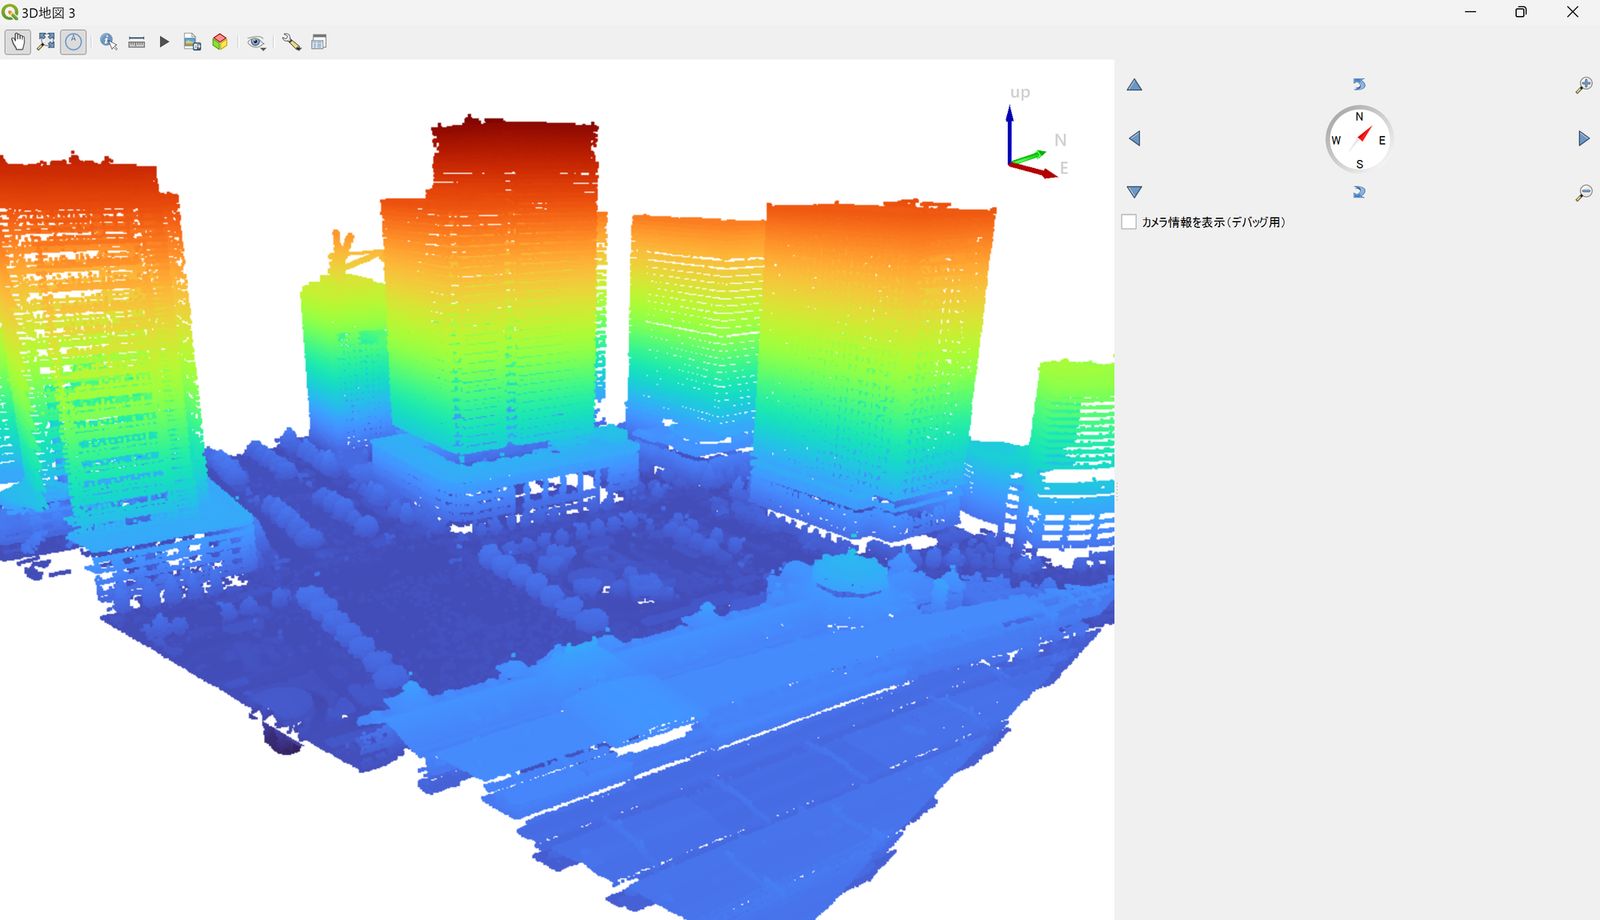The image size is (1600, 920).
Task: Click the N-W-E-S compass dial
Action: pos(1359,139)
